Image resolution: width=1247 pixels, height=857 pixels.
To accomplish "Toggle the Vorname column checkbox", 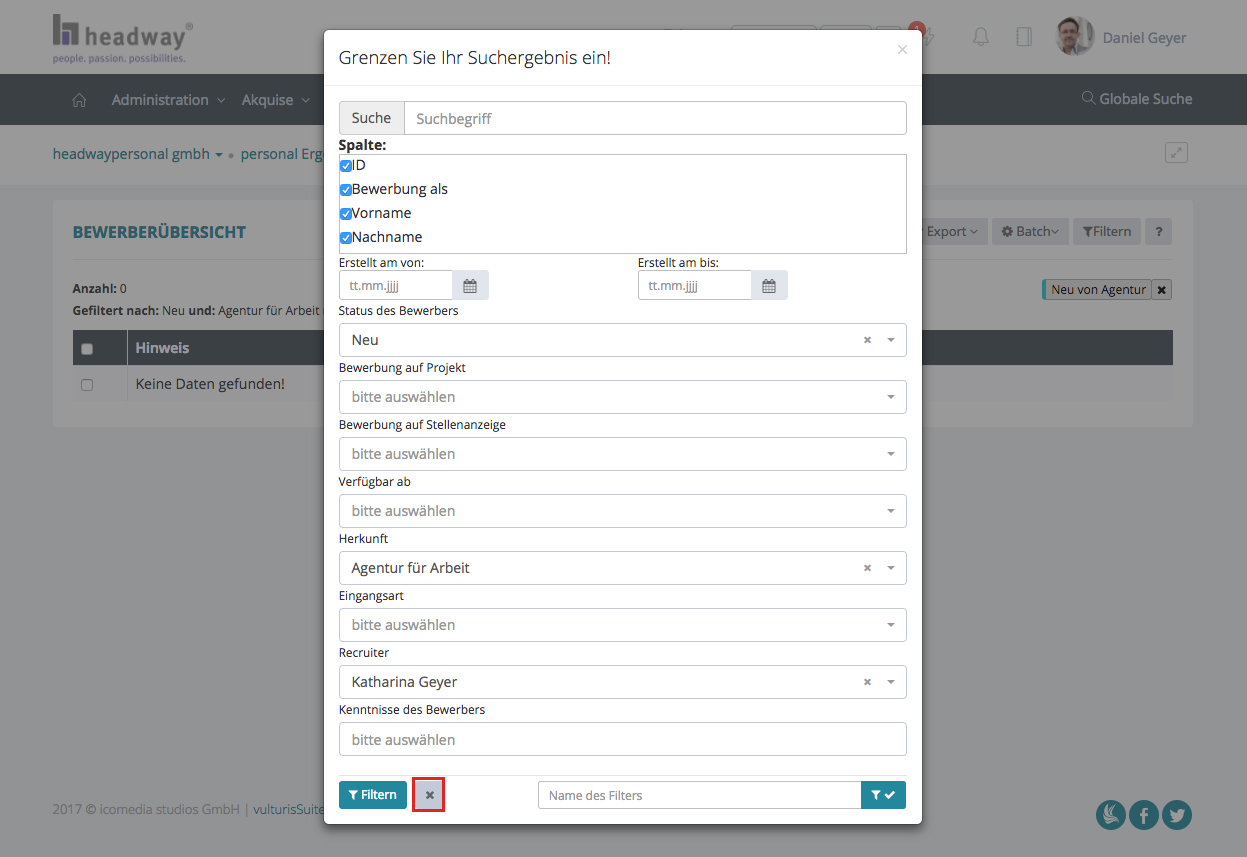I will click(346, 214).
